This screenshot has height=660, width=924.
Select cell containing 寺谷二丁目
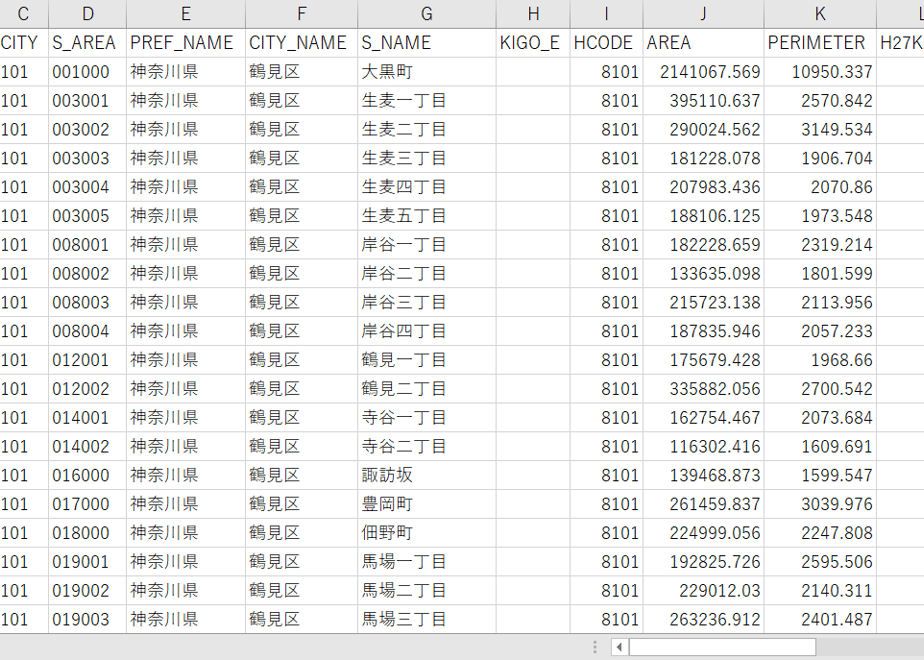point(427,447)
